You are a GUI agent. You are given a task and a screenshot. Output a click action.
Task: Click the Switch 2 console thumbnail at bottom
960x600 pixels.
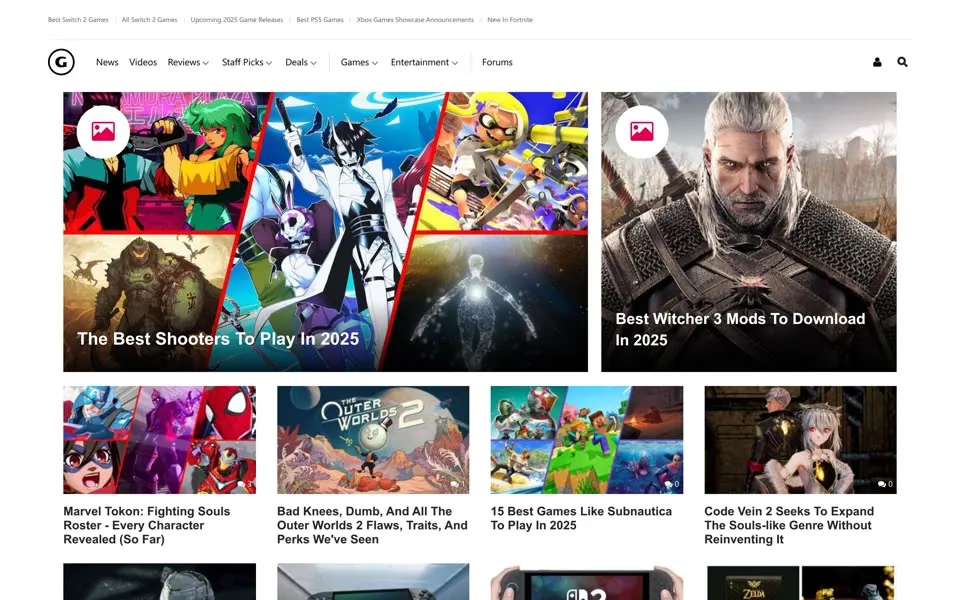pyautogui.click(x=587, y=582)
